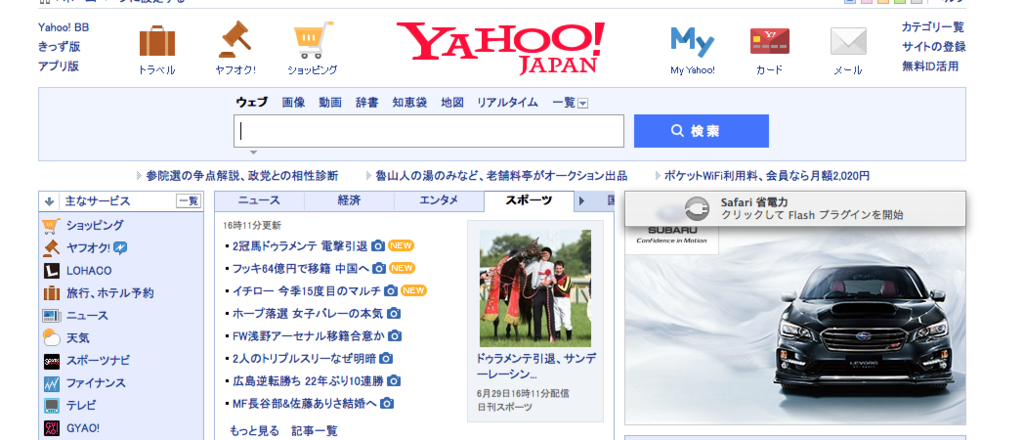
Task: Switch search to 動画
Action: pyautogui.click(x=330, y=102)
